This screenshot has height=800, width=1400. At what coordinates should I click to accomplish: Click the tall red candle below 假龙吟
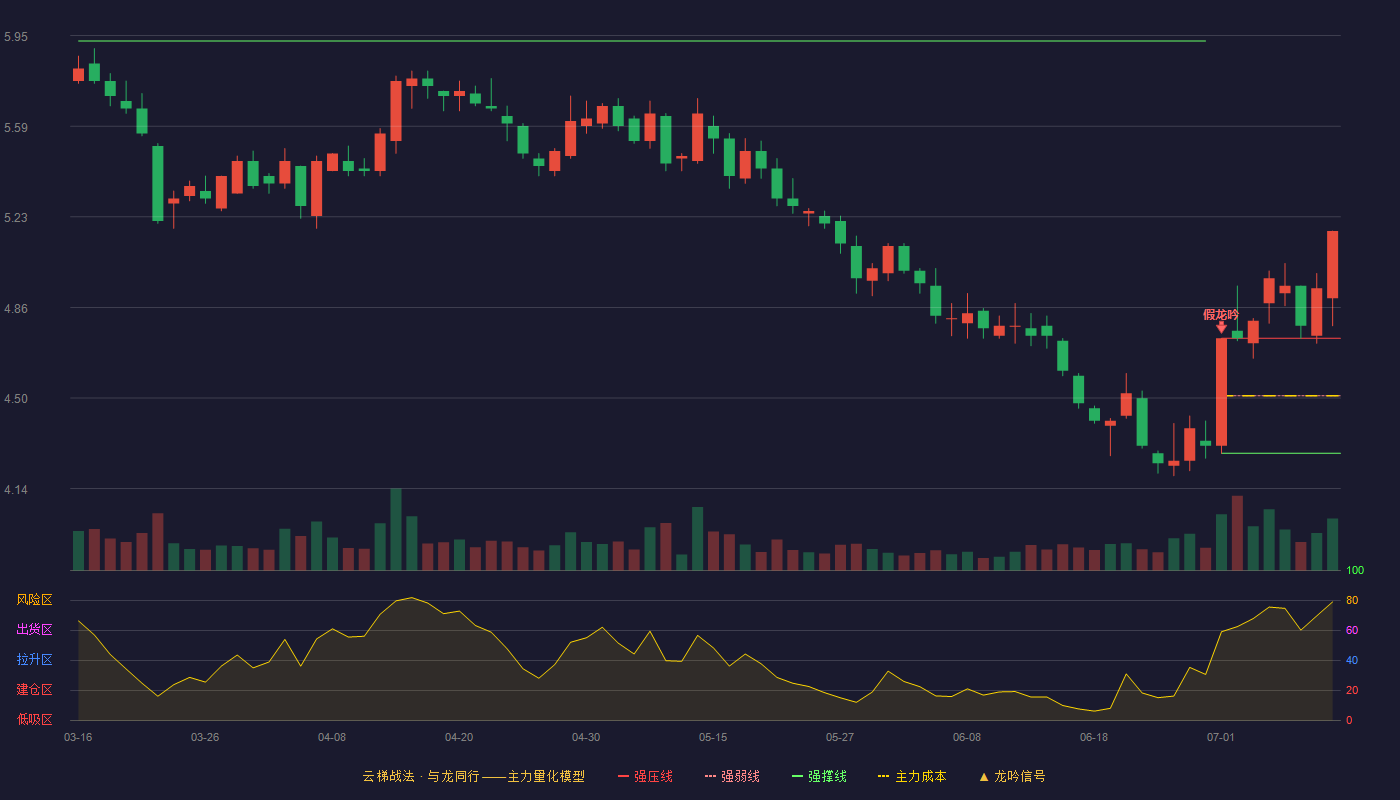(x=1221, y=392)
